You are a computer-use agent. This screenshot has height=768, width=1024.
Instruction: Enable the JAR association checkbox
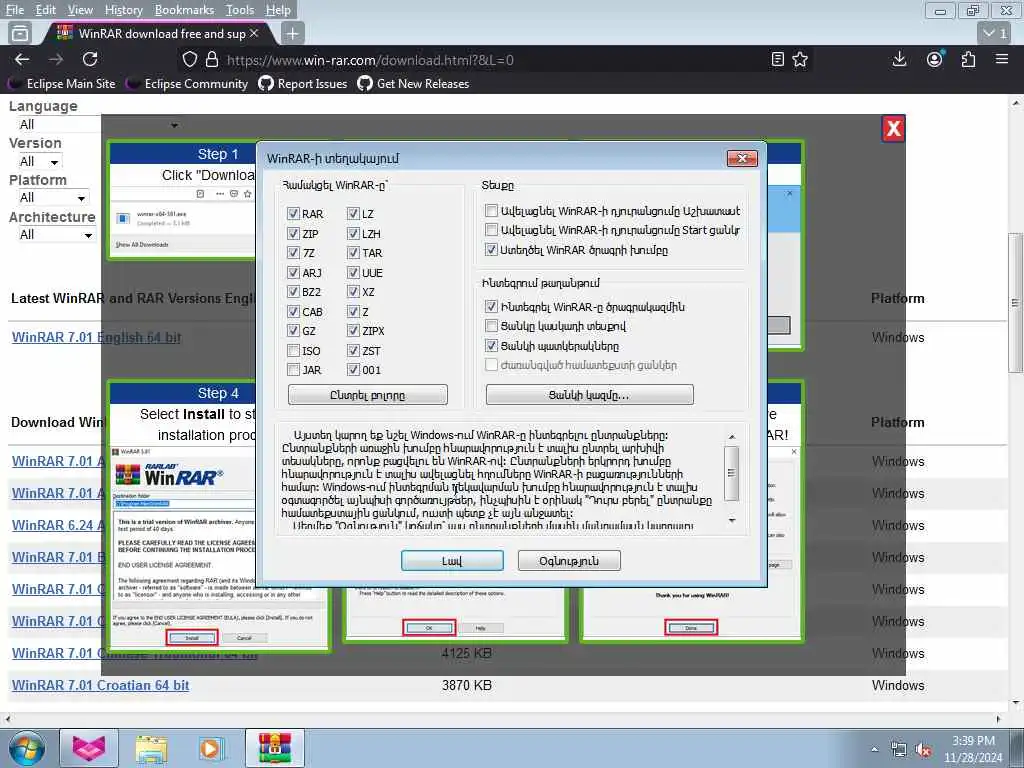point(293,370)
